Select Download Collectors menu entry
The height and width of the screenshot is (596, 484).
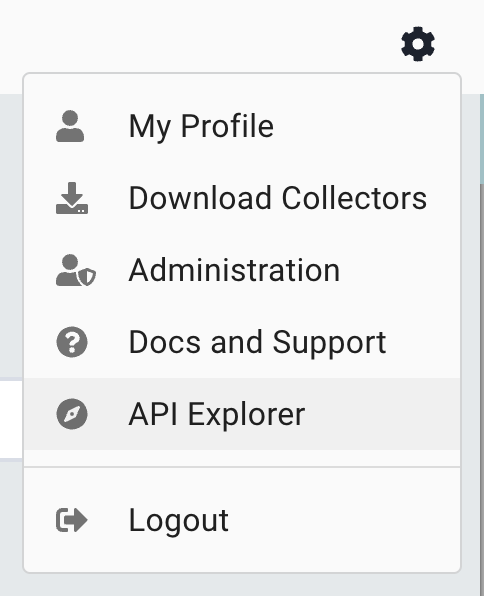pos(242,198)
